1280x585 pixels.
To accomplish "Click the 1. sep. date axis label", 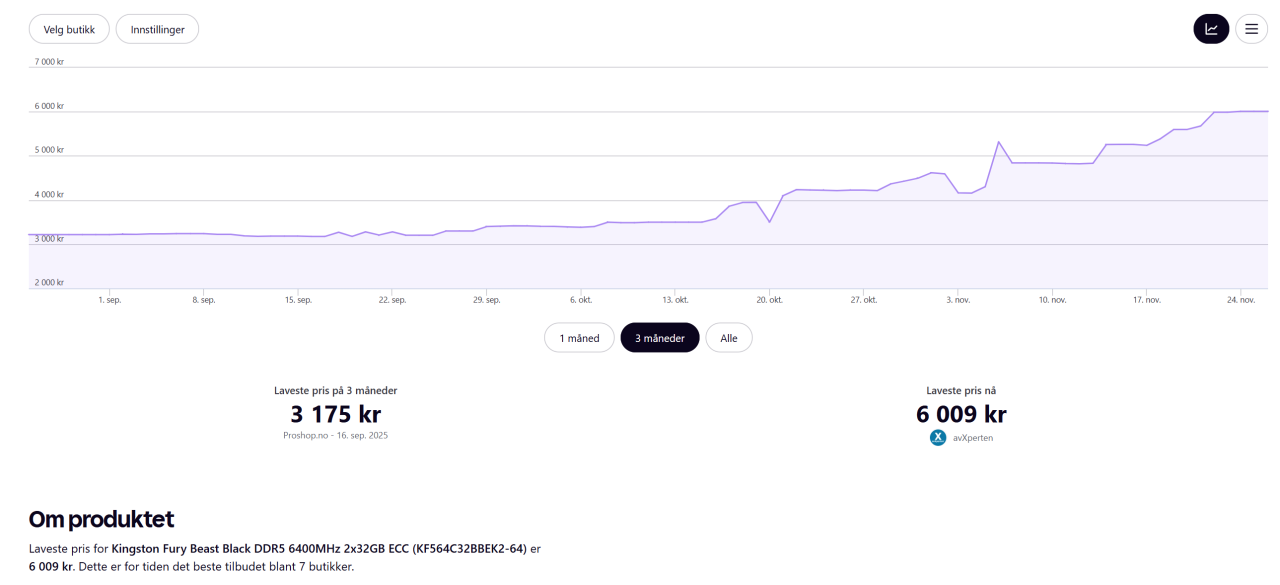I will 109,300.
